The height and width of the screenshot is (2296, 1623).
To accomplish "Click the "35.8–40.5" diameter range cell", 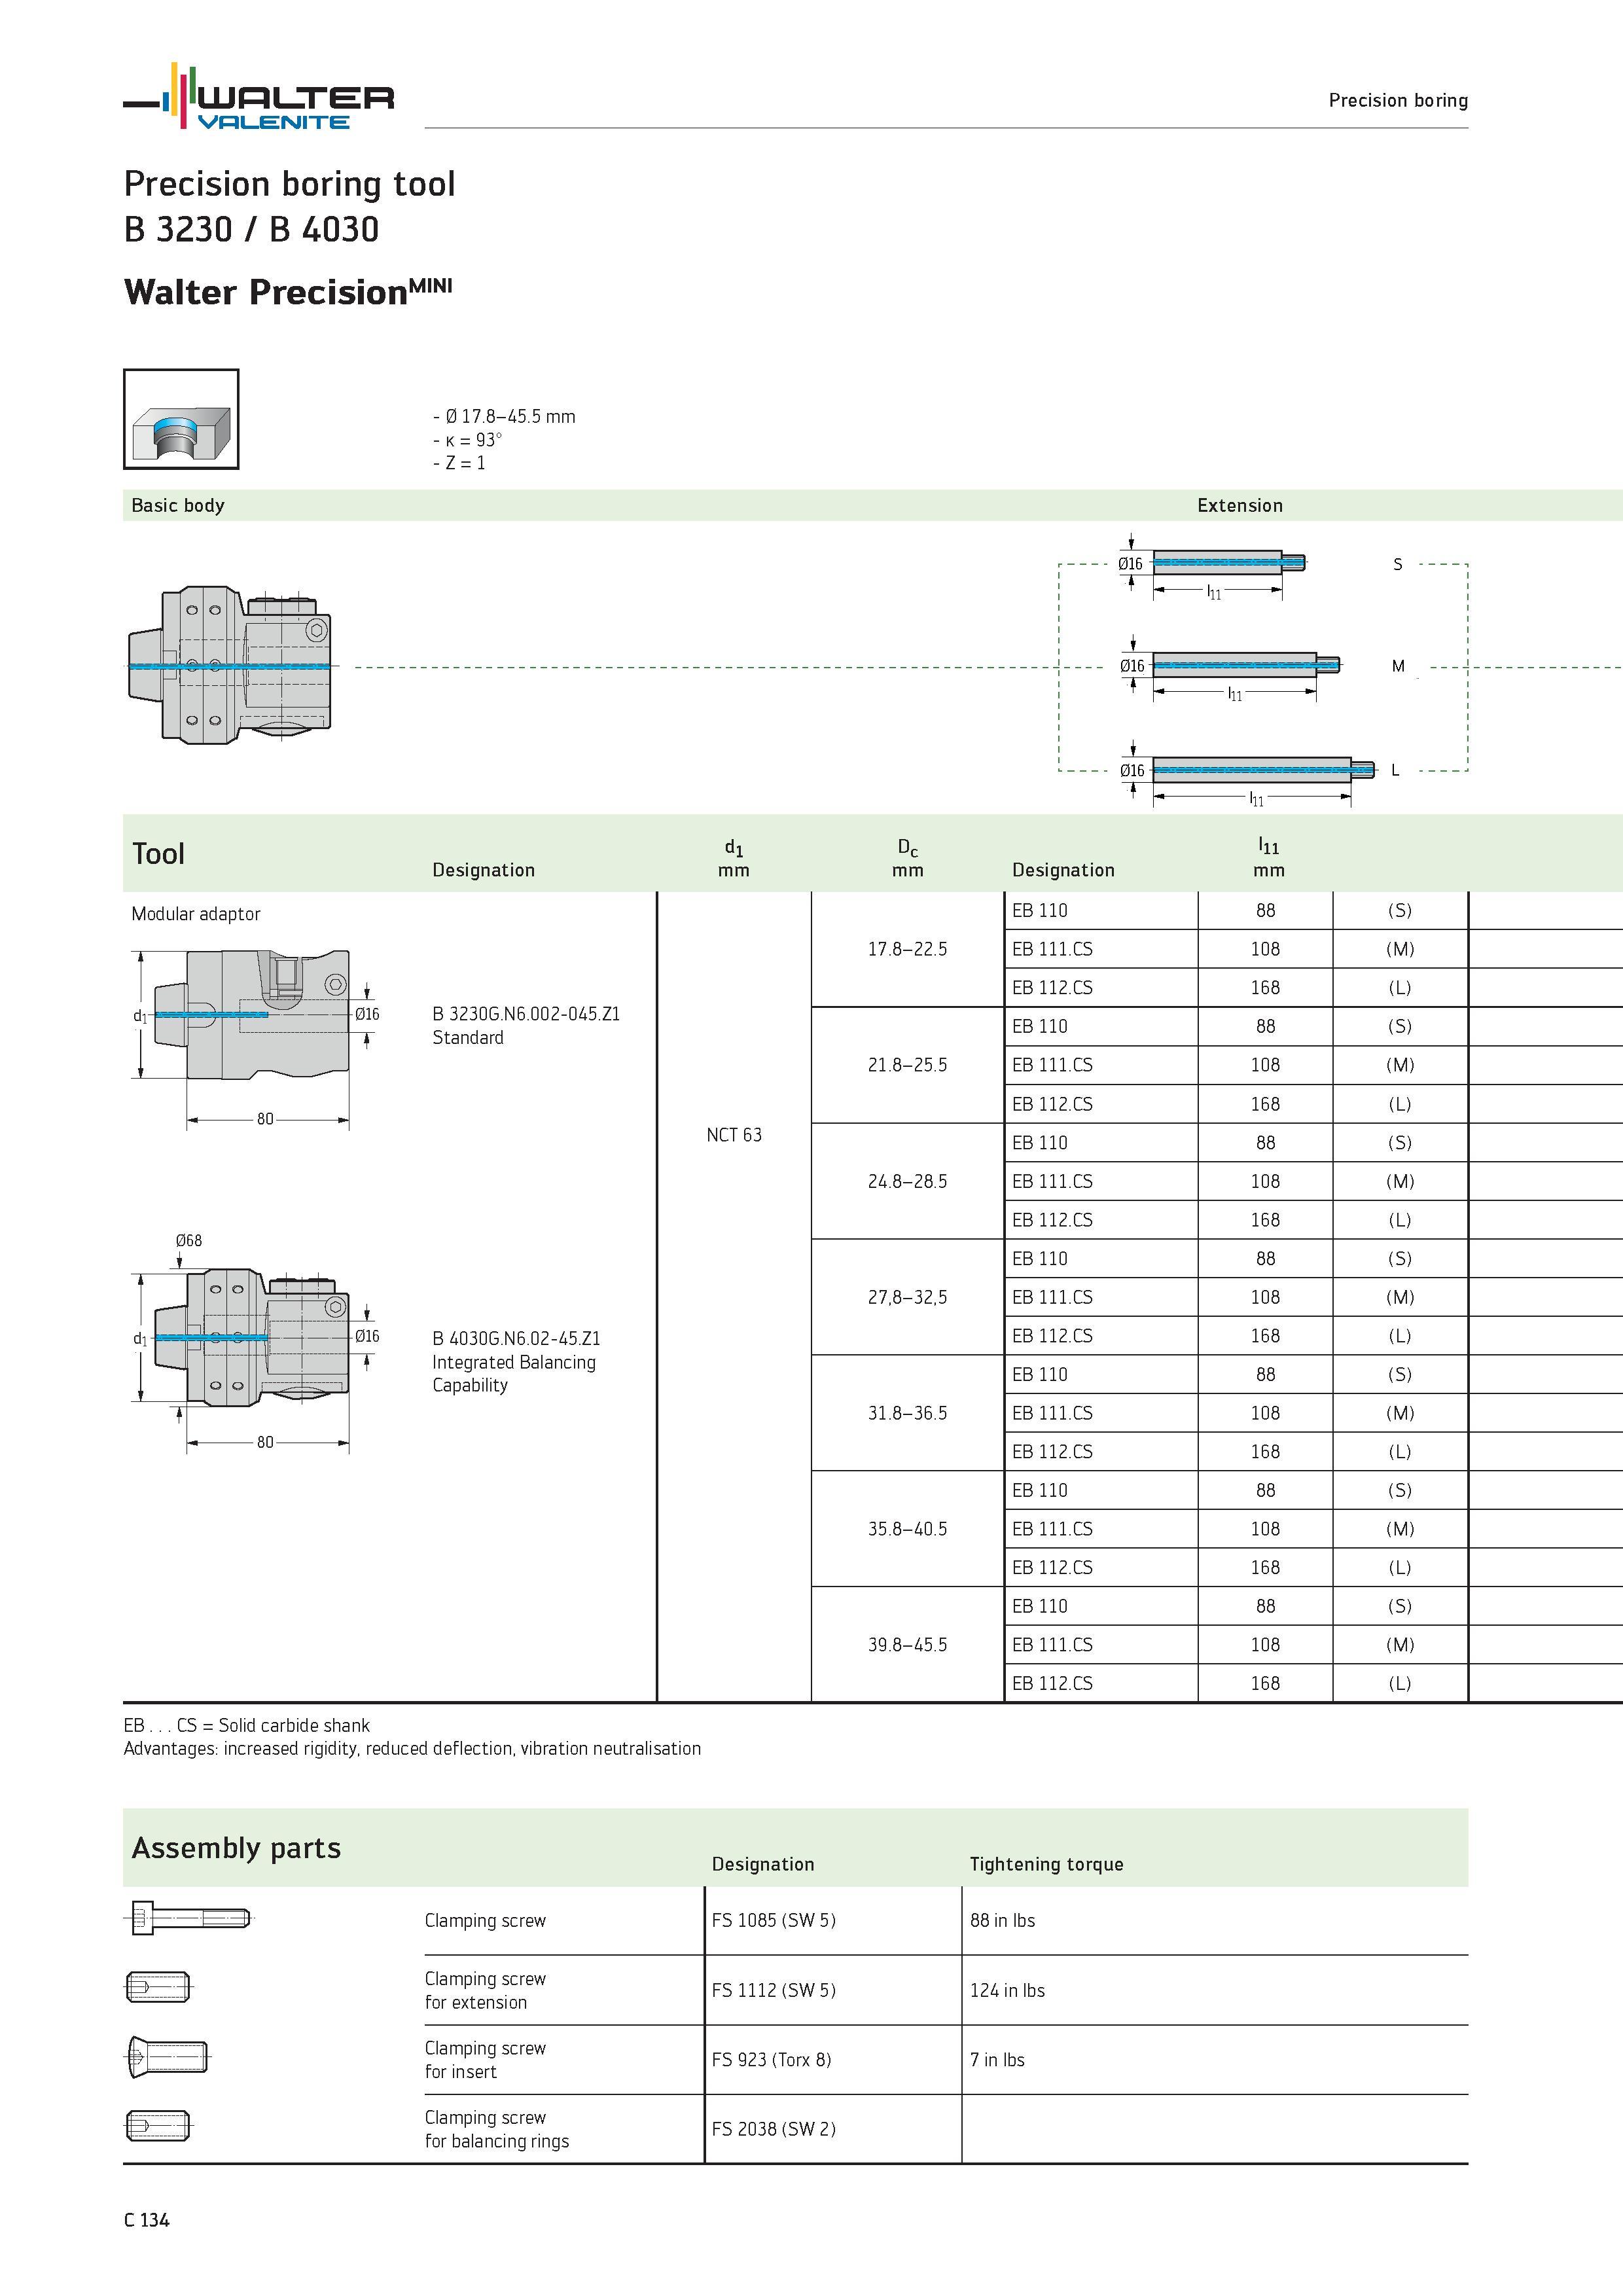I will click(907, 1528).
